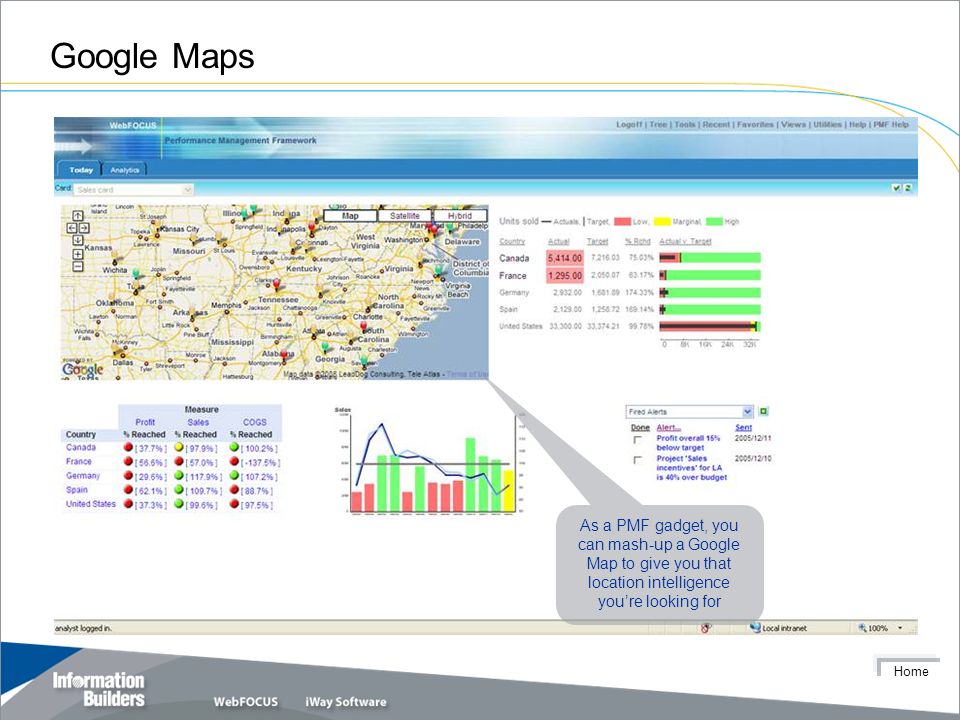Click Logoff in the top menu
This screenshot has height=720, width=960.
(x=629, y=124)
